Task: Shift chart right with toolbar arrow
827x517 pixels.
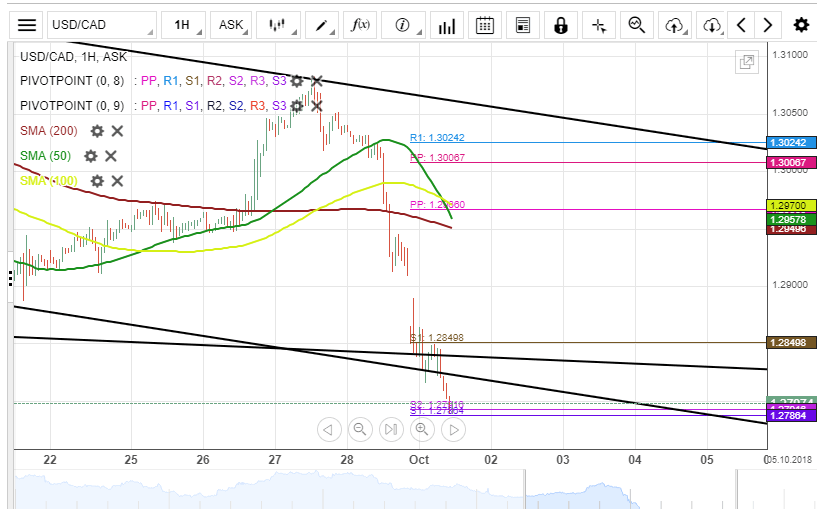Action: point(768,25)
